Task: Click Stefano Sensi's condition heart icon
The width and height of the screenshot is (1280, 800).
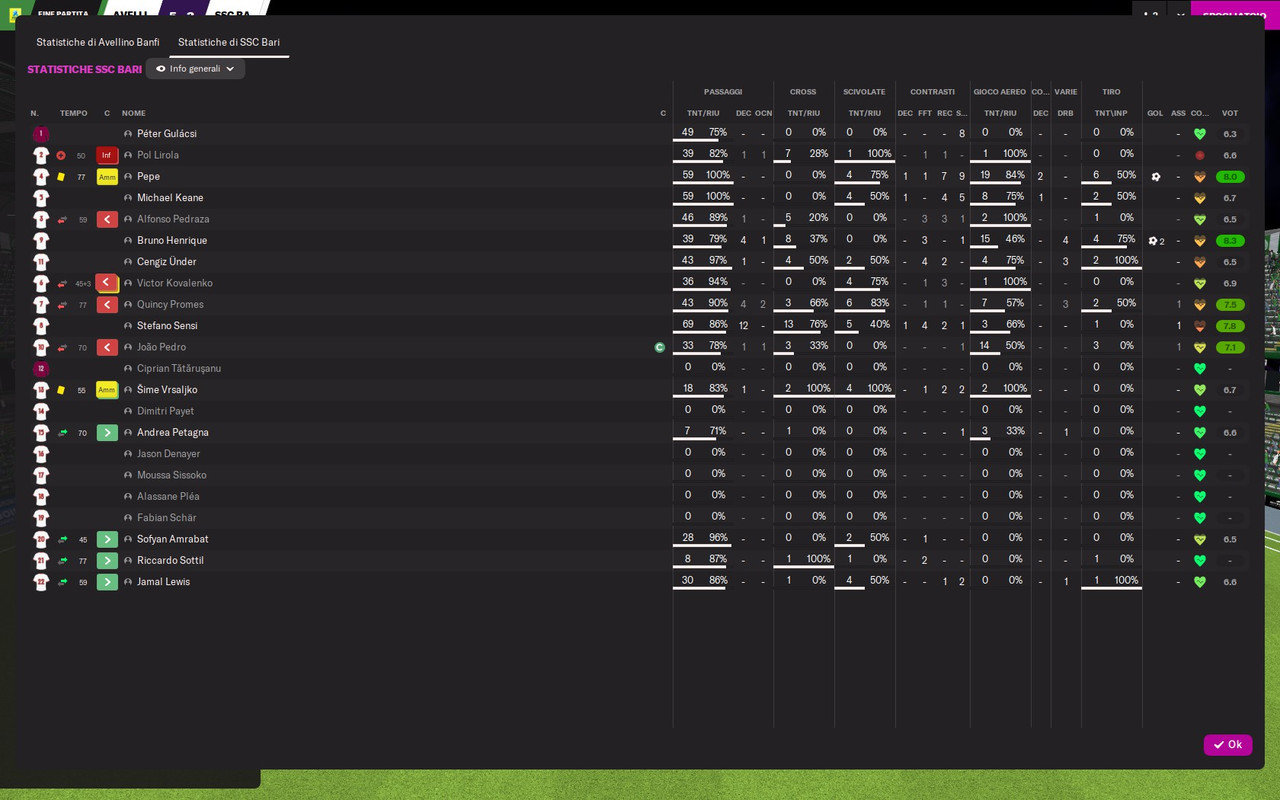Action: point(1200,326)
